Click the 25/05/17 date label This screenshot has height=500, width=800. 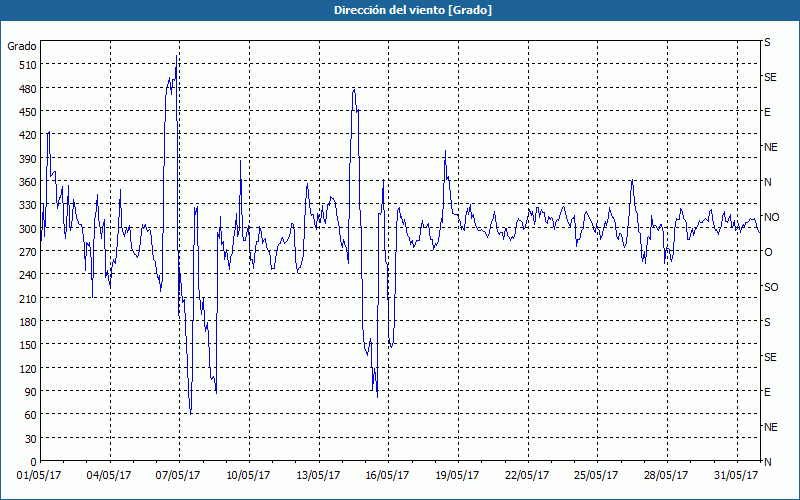pyautogui.click(x=596, y=476)
